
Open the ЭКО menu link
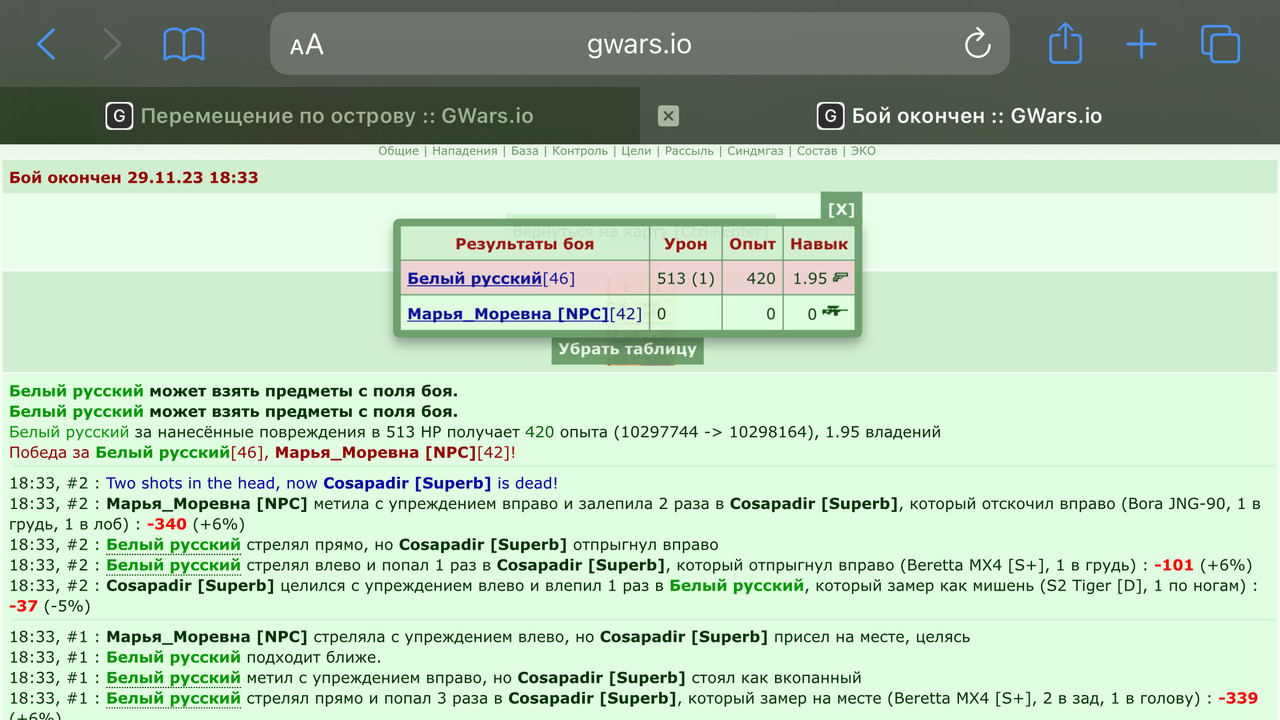[863, 151]
